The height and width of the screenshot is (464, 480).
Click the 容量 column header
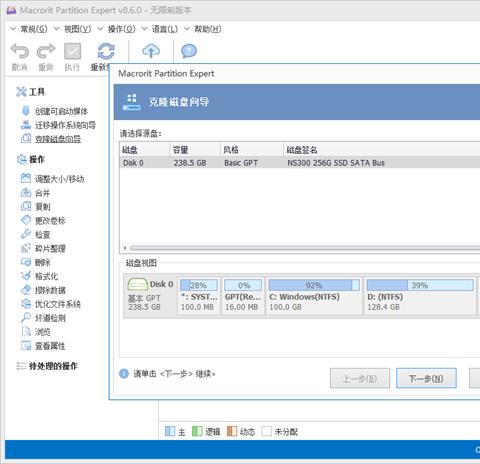pyautogui.click(x=195, y=150)
